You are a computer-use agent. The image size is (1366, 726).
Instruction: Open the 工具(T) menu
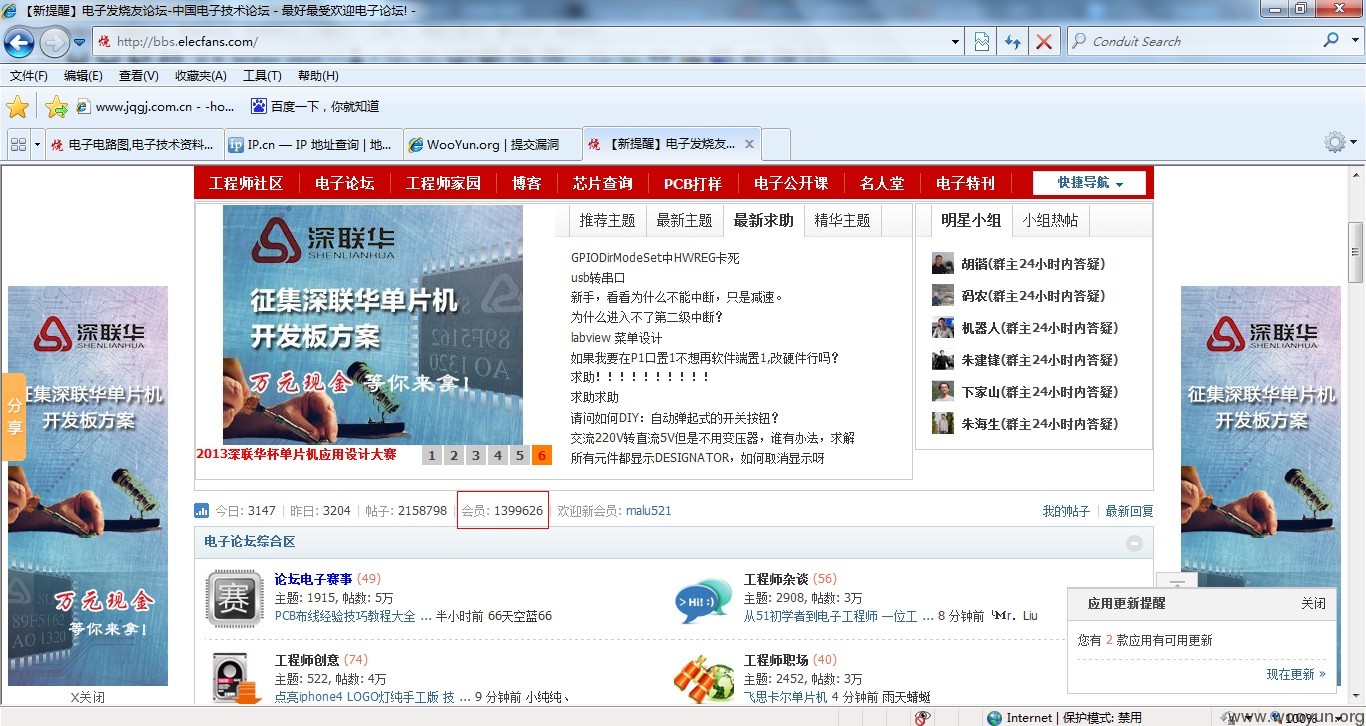pos(262,76)
